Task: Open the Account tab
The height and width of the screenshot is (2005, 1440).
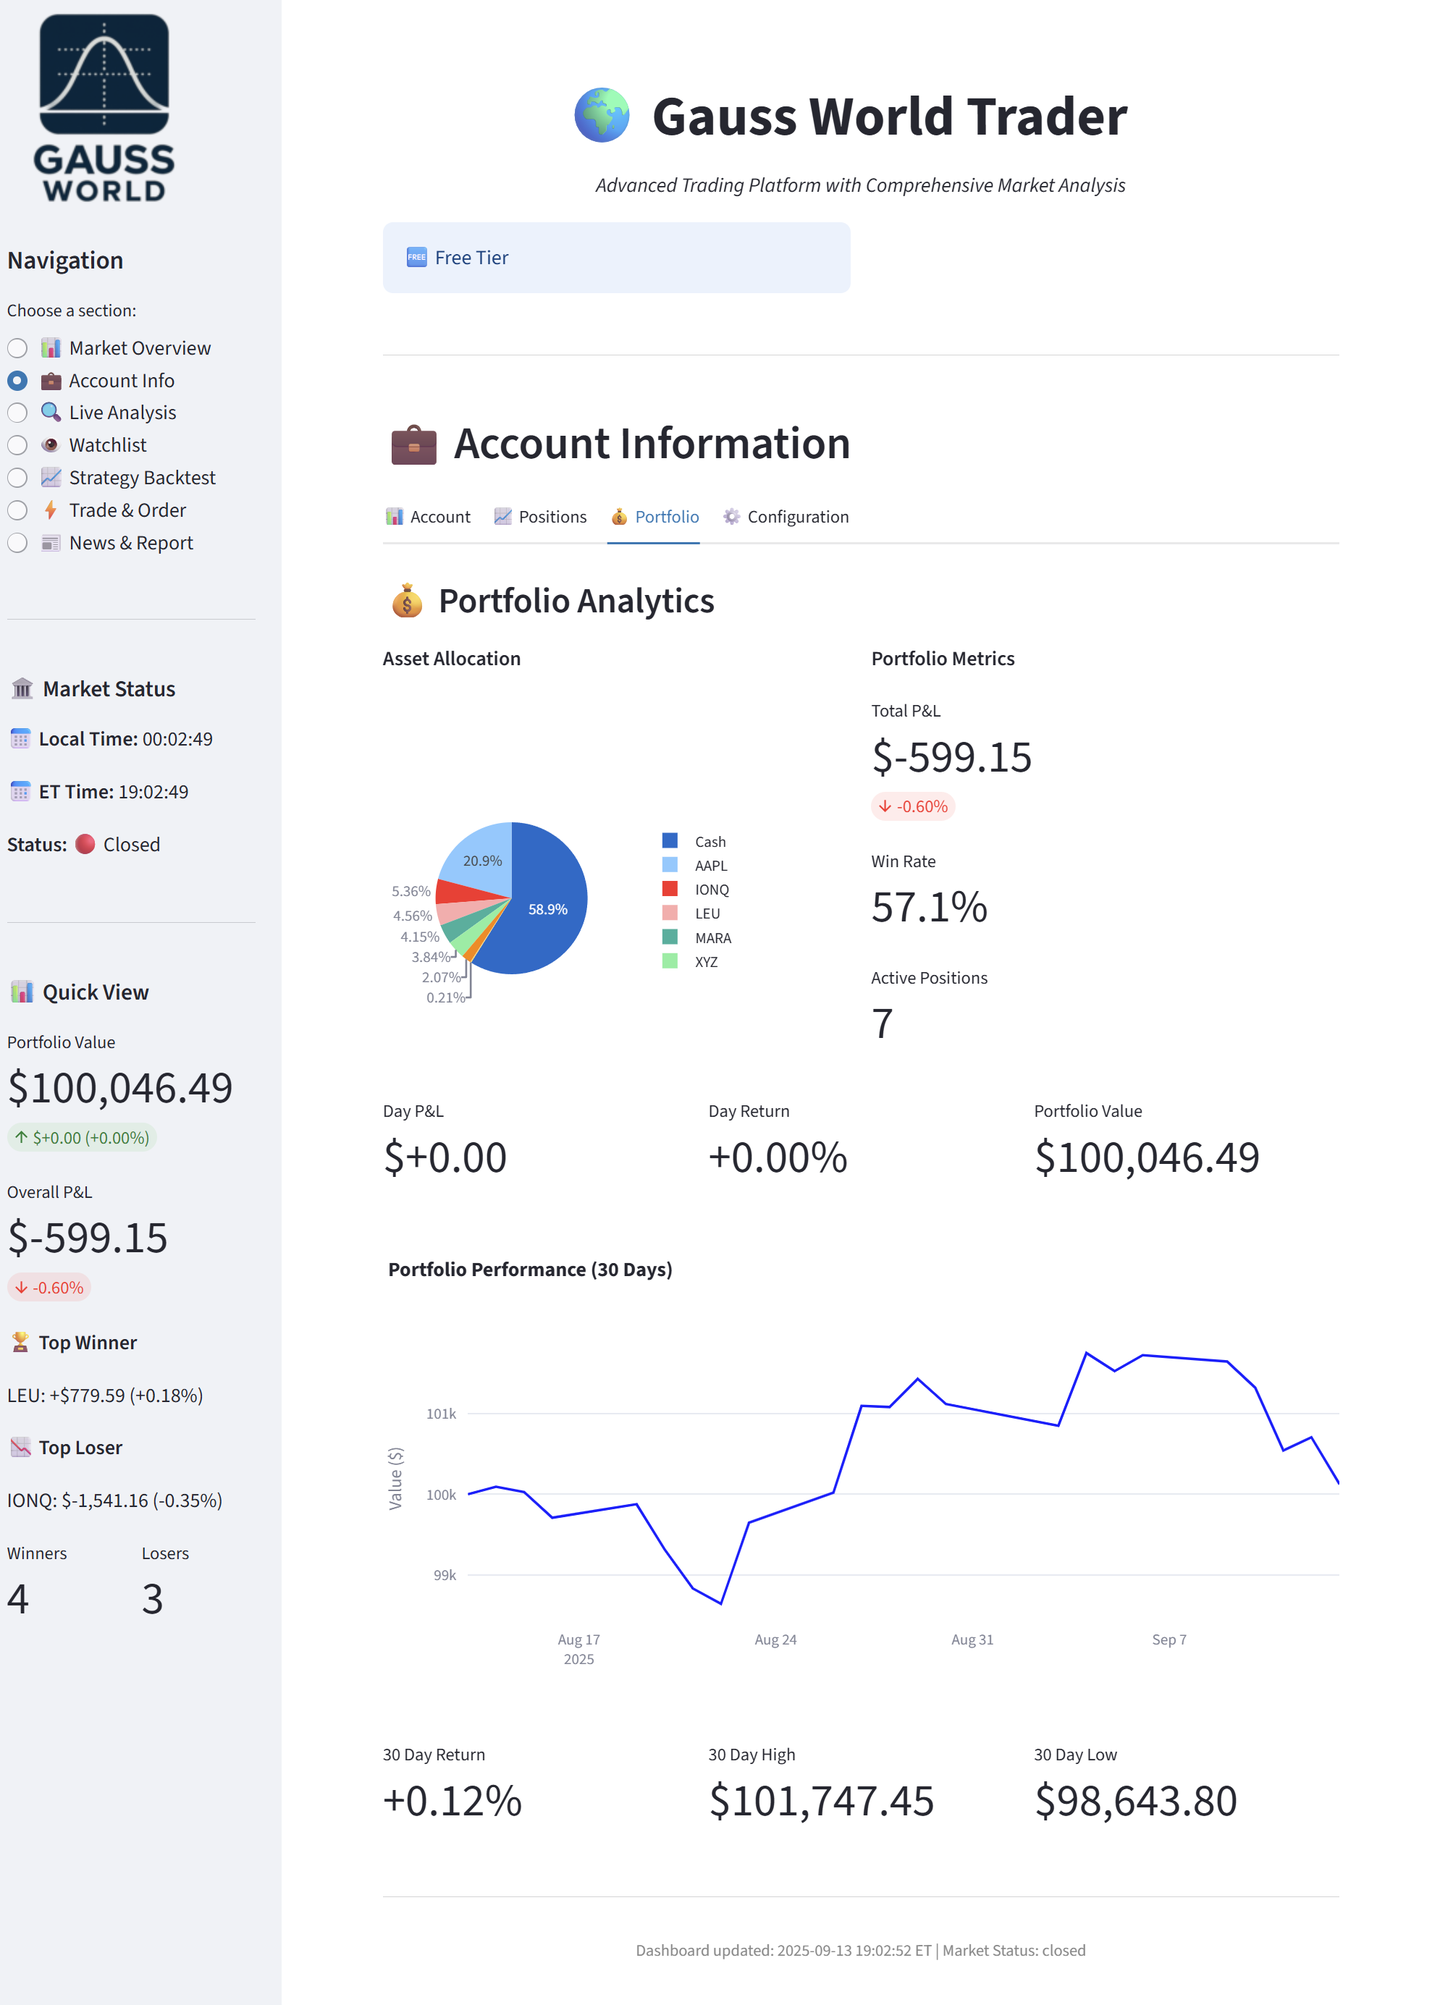Action: [428, 517]
